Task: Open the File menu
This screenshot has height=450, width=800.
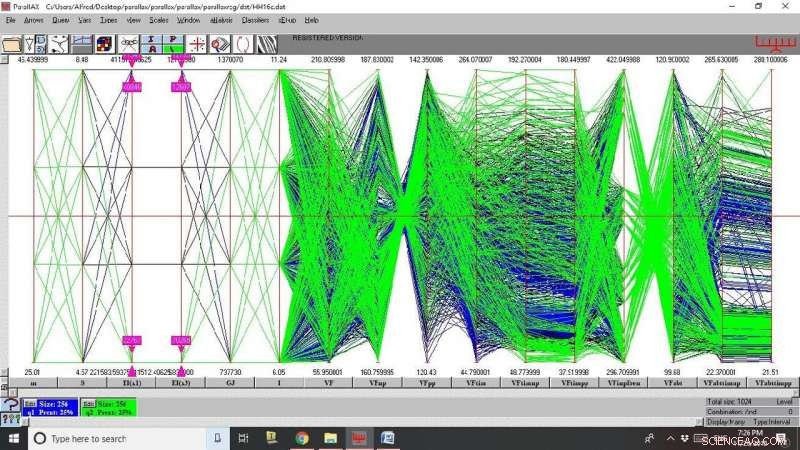Action: pyautogui.click(x=11, y=20)
